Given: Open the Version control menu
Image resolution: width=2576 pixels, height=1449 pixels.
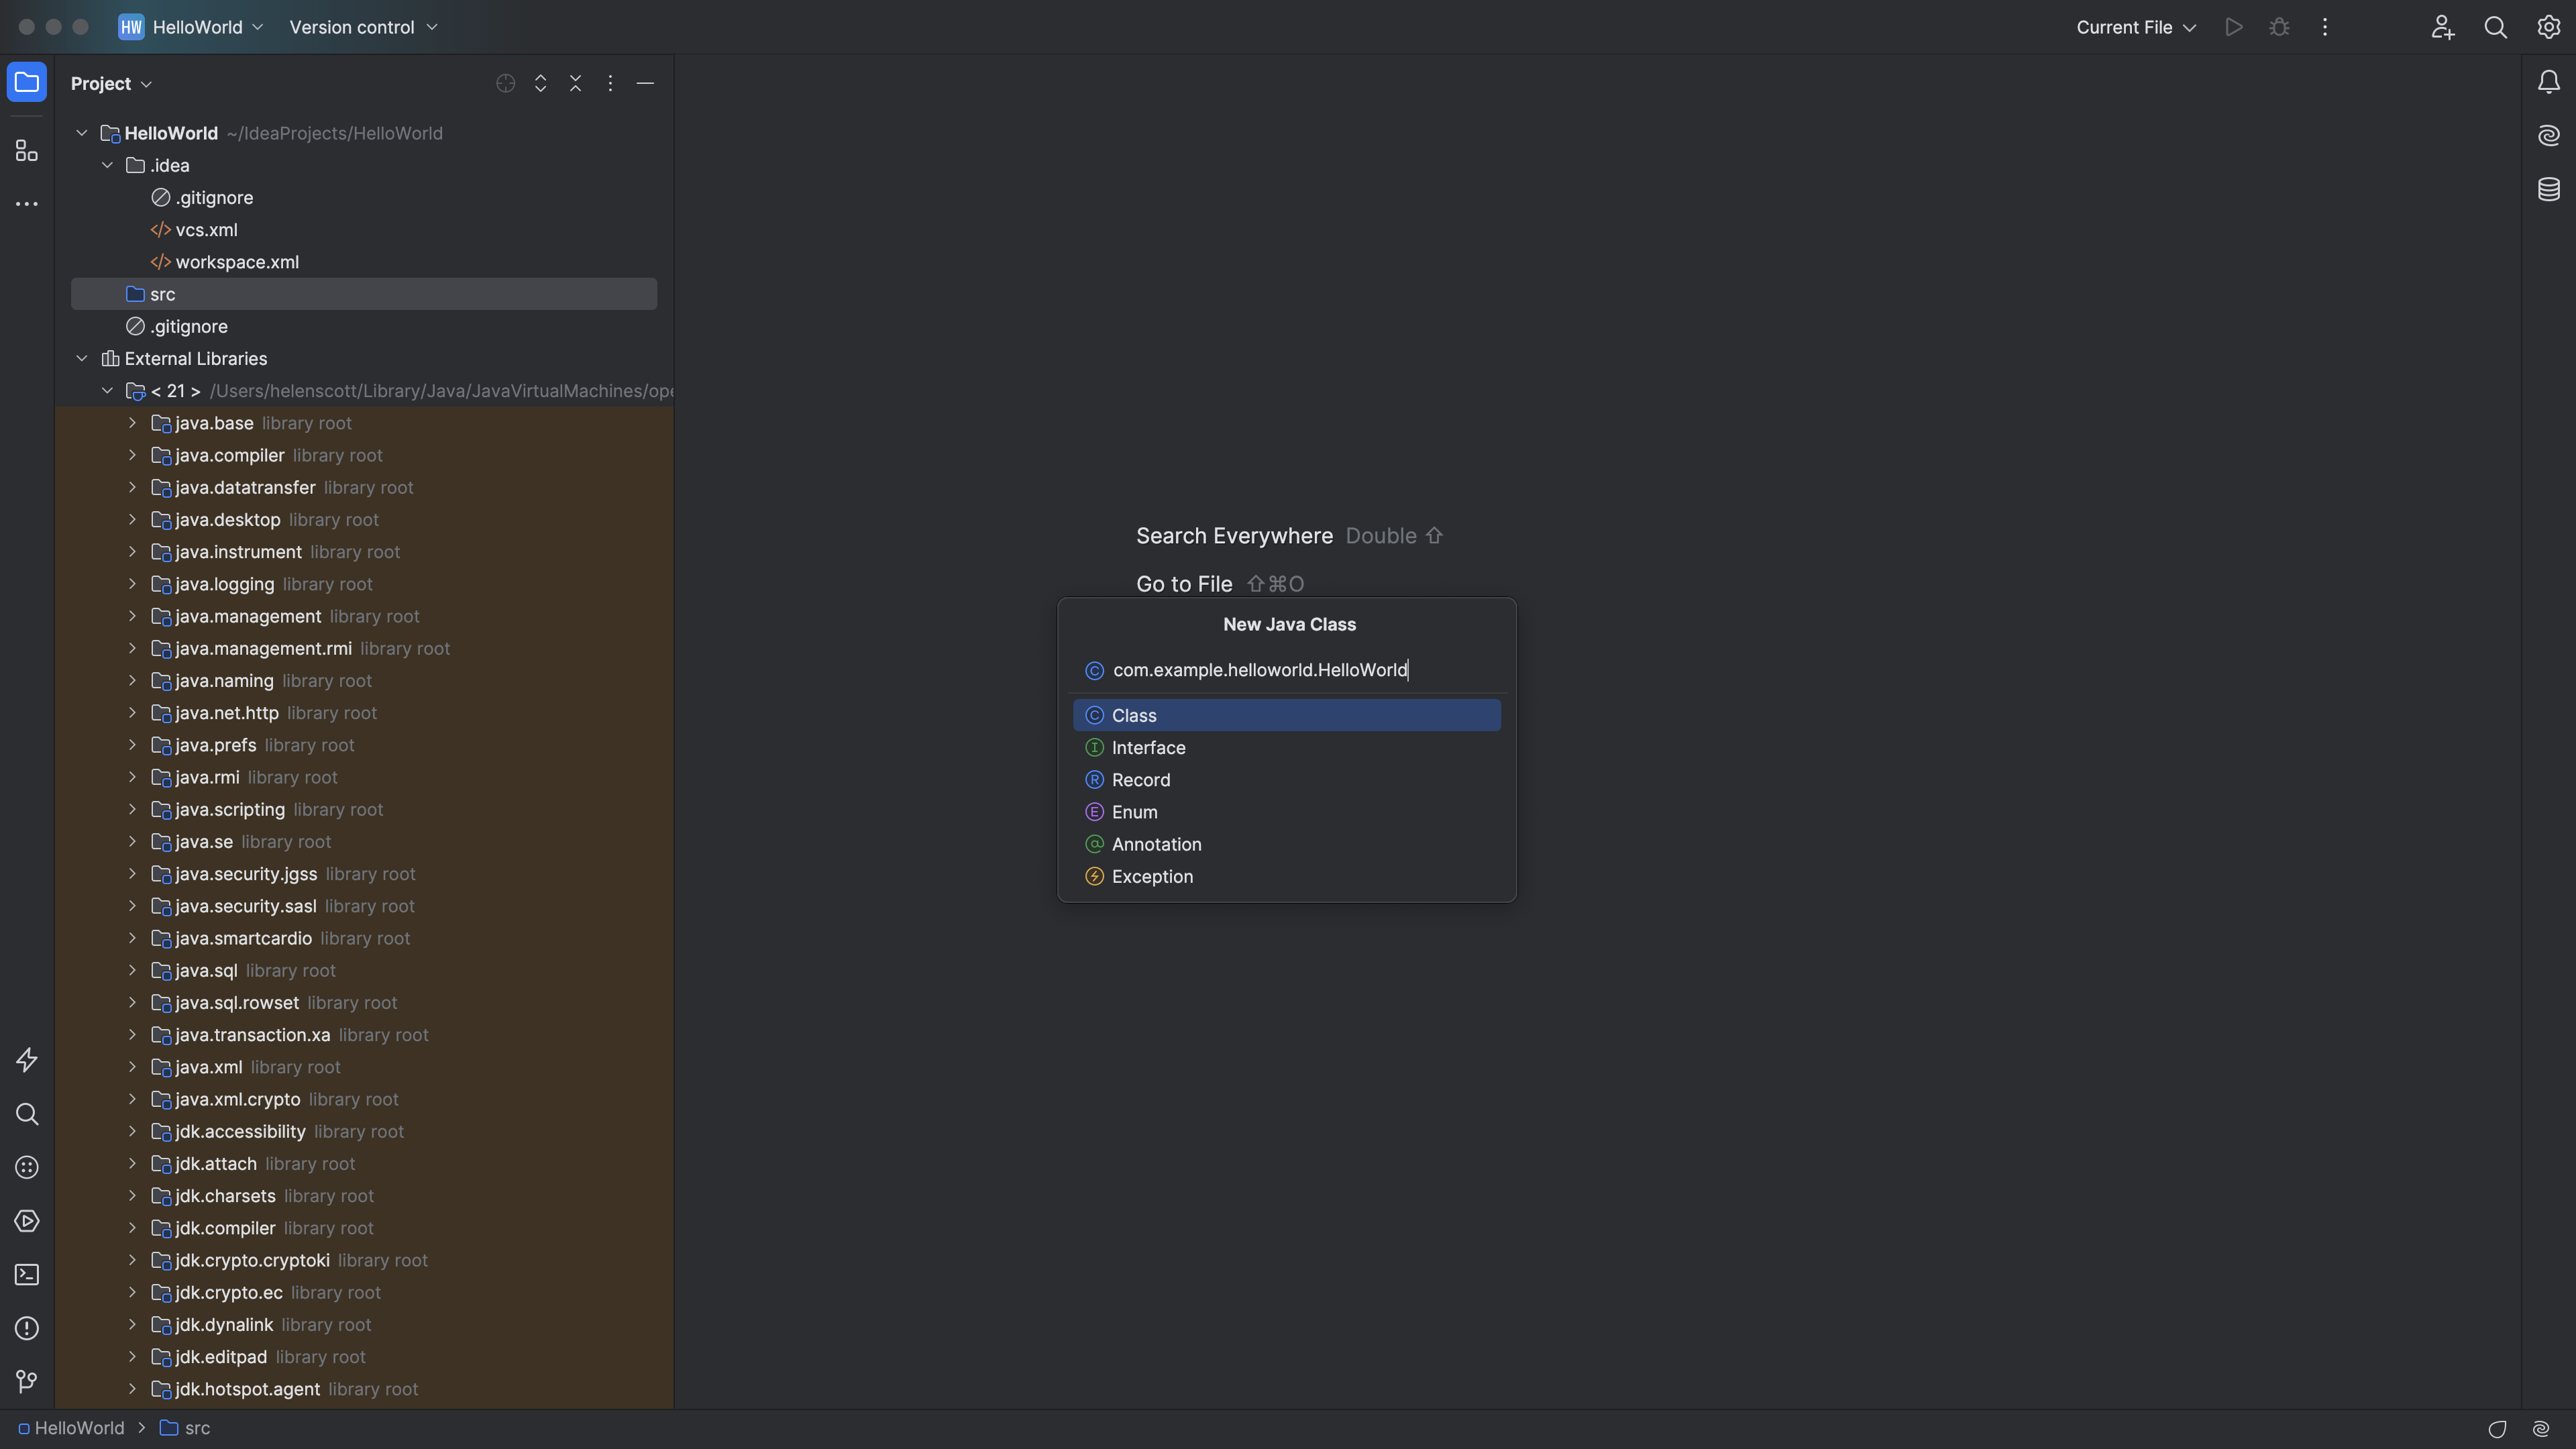Looking at the screenshot, I should tap(362, 27).
